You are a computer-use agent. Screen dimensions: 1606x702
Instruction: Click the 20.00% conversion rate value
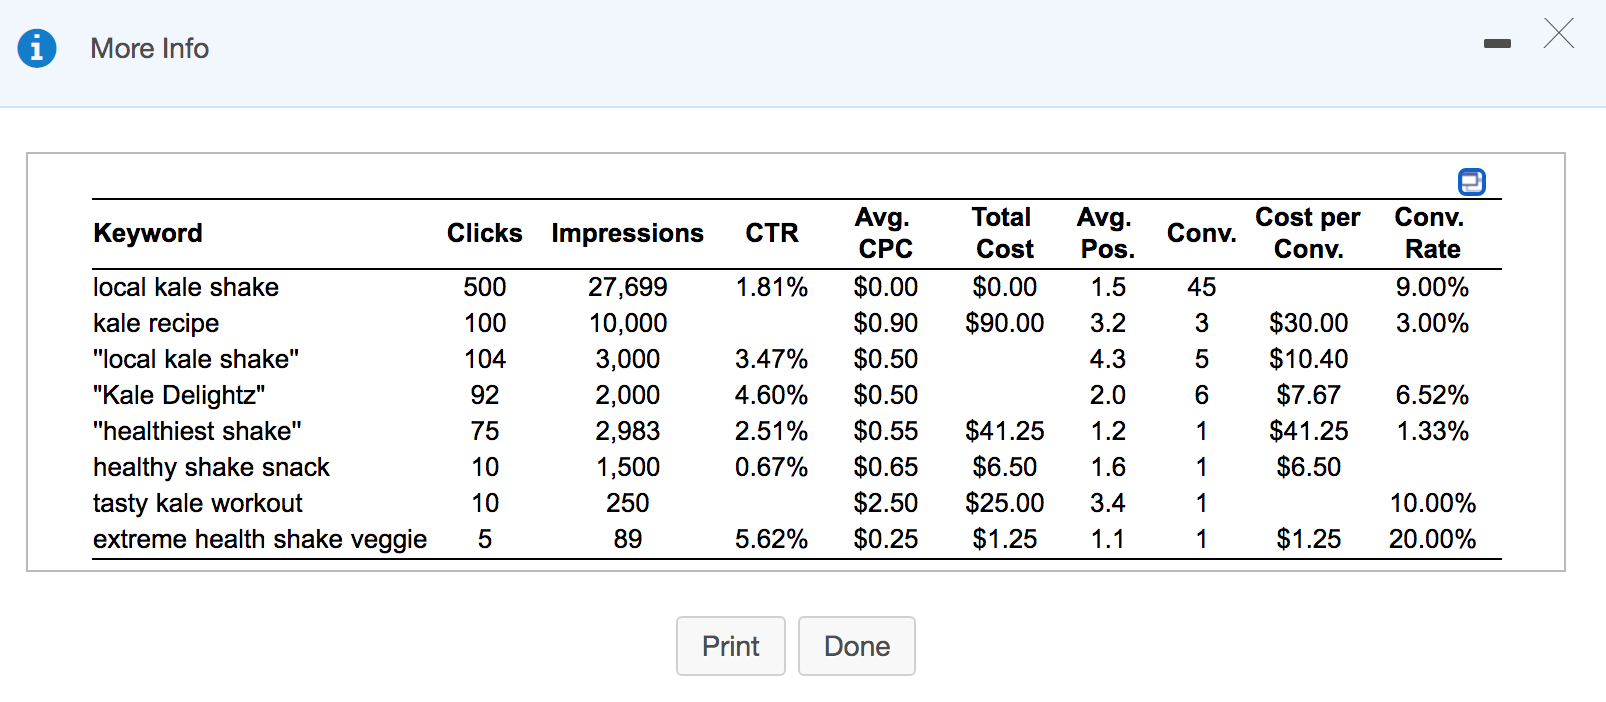pos(1433,539)
